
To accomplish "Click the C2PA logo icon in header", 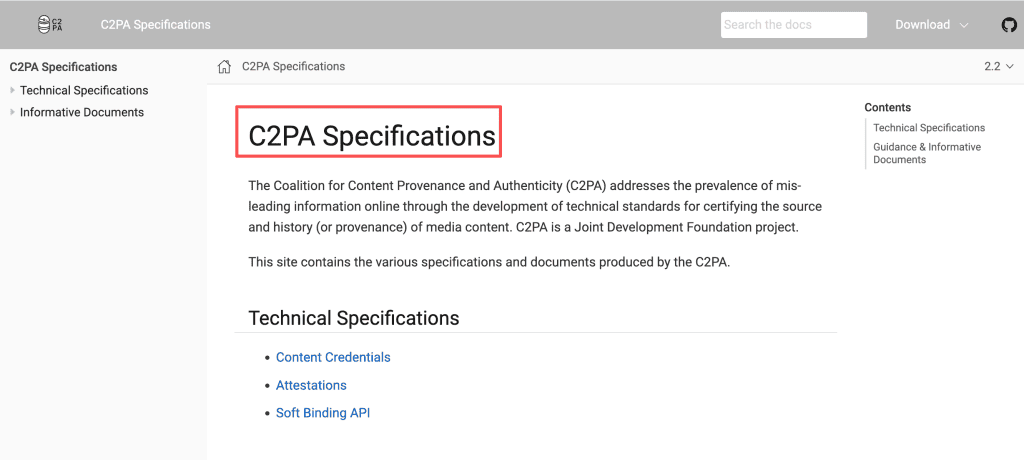I will [51, 25].
